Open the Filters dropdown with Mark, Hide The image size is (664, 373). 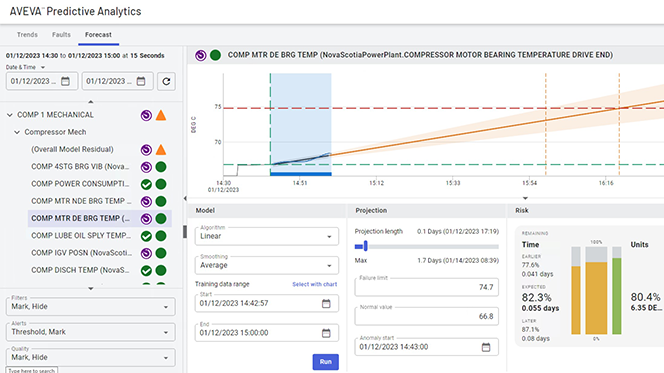point(91,307)
